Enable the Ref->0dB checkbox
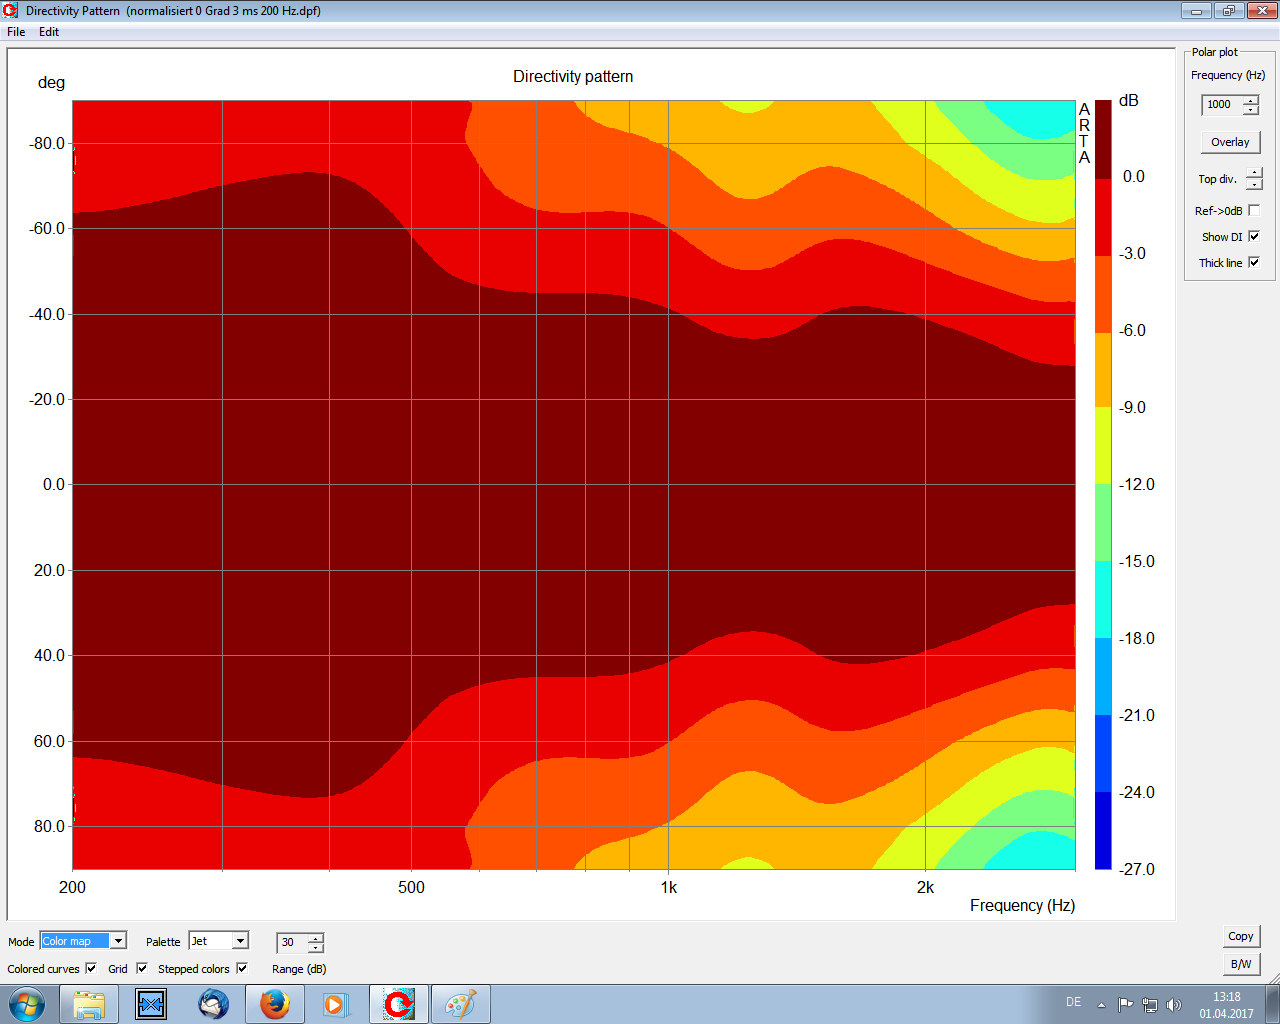Image resolution: width=1280 pixels, height=1024 pixels. (1254, 210)
